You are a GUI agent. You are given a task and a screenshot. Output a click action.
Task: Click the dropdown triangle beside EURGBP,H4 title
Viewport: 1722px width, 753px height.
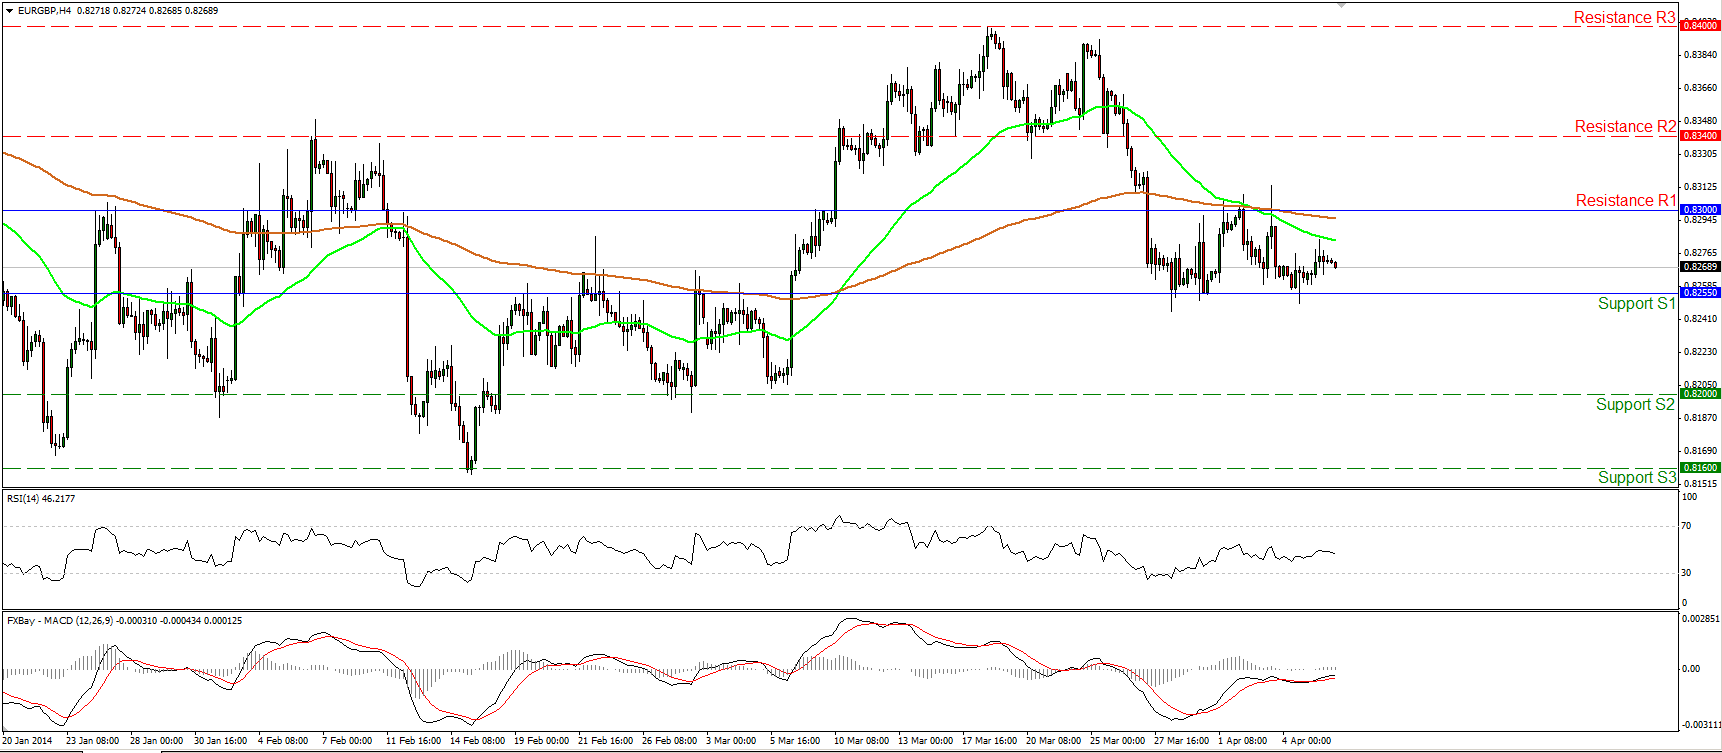click(x=9, y=11)
